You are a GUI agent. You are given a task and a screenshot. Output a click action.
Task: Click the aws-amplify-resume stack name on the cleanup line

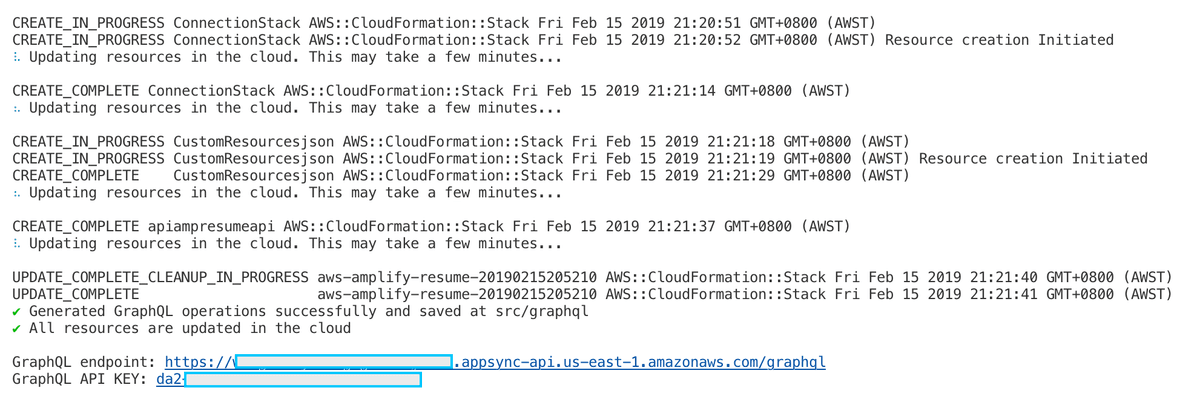(x=457, y=277)
